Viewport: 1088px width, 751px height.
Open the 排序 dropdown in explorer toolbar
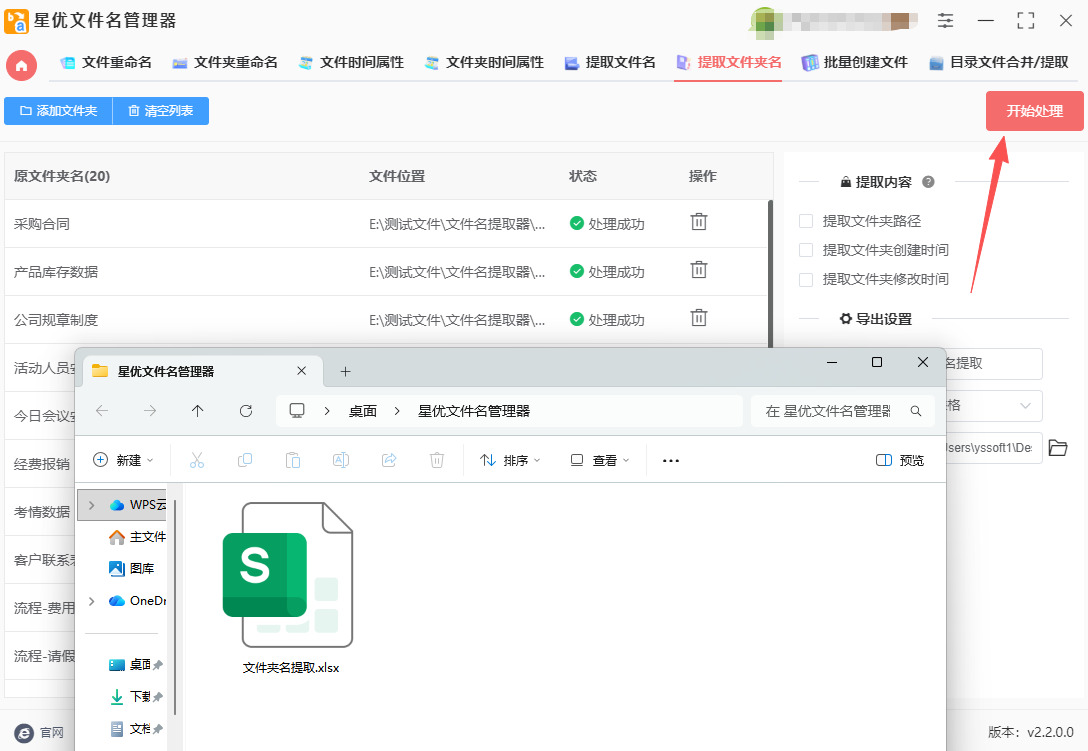tap(510, 460)
